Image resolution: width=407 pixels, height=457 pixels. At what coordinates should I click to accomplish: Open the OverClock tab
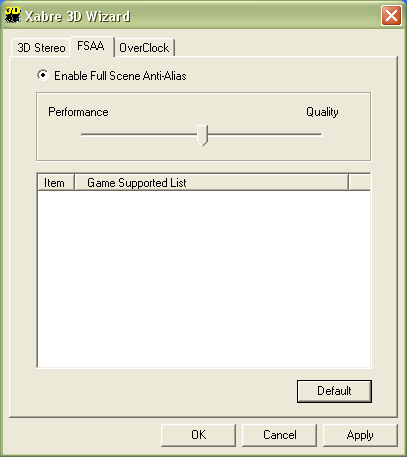(144, 48)
